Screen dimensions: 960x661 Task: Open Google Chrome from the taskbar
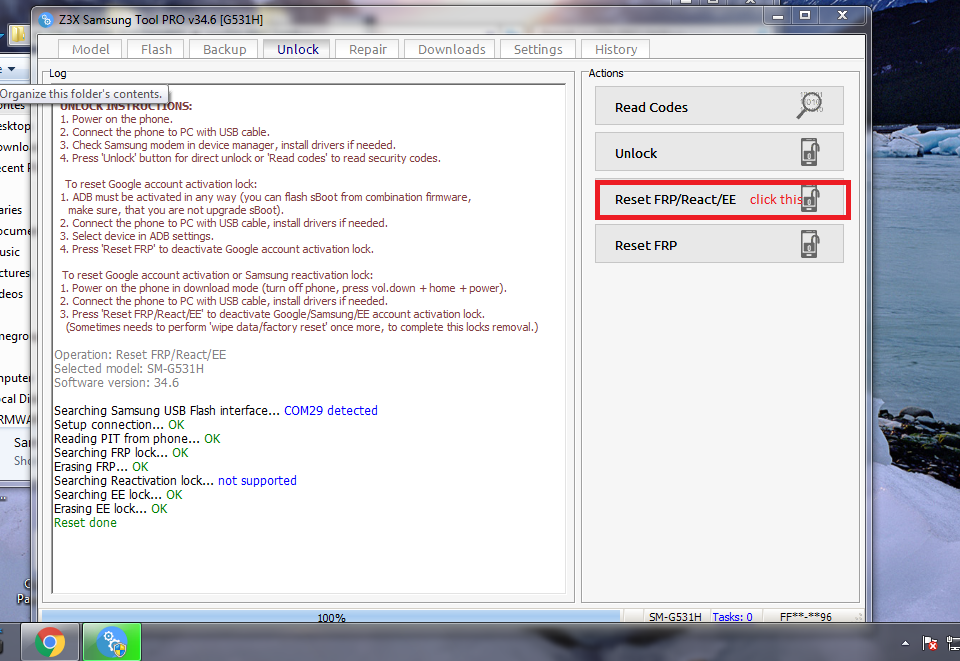coord(50,642)
